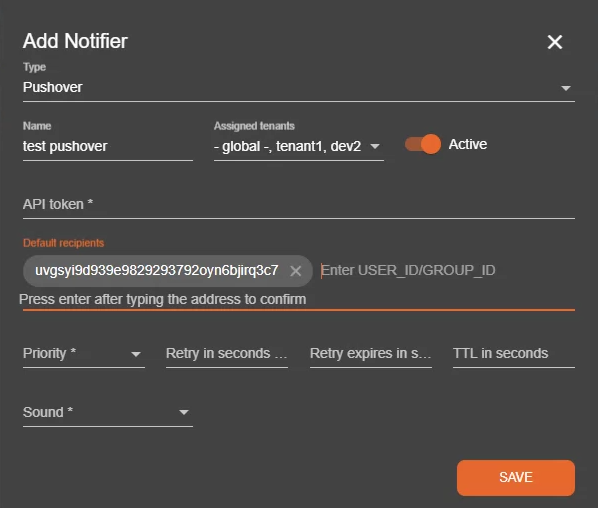Click the SAVE button

[x=516, y=477]
